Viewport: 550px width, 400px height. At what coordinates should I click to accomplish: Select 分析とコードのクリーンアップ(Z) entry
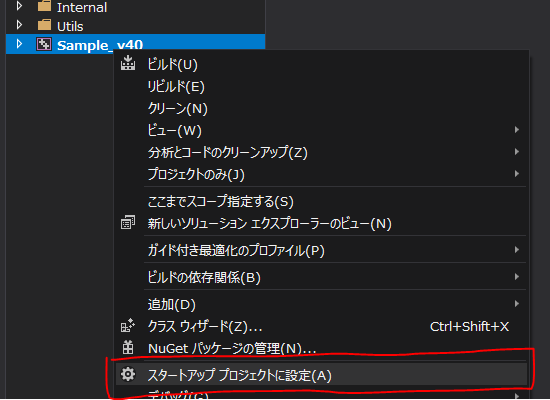click(321, 152)
